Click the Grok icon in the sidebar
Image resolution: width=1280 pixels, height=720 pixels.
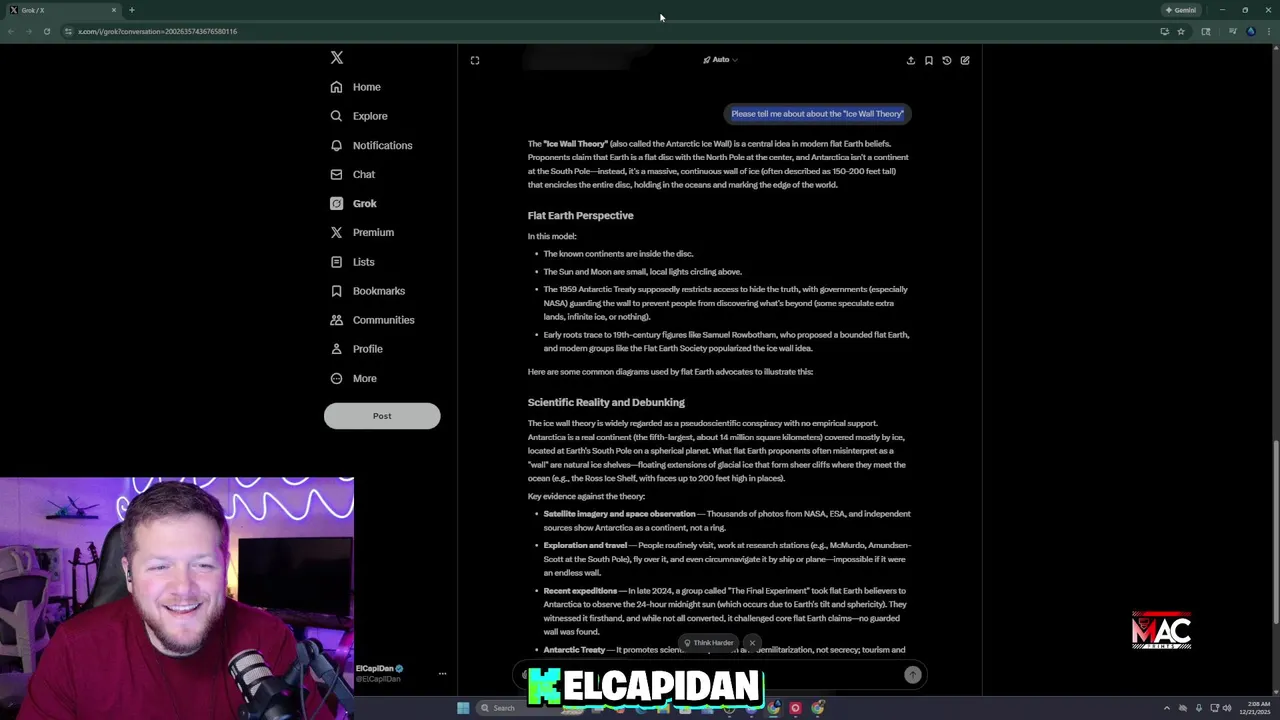(x=337, y=203)
